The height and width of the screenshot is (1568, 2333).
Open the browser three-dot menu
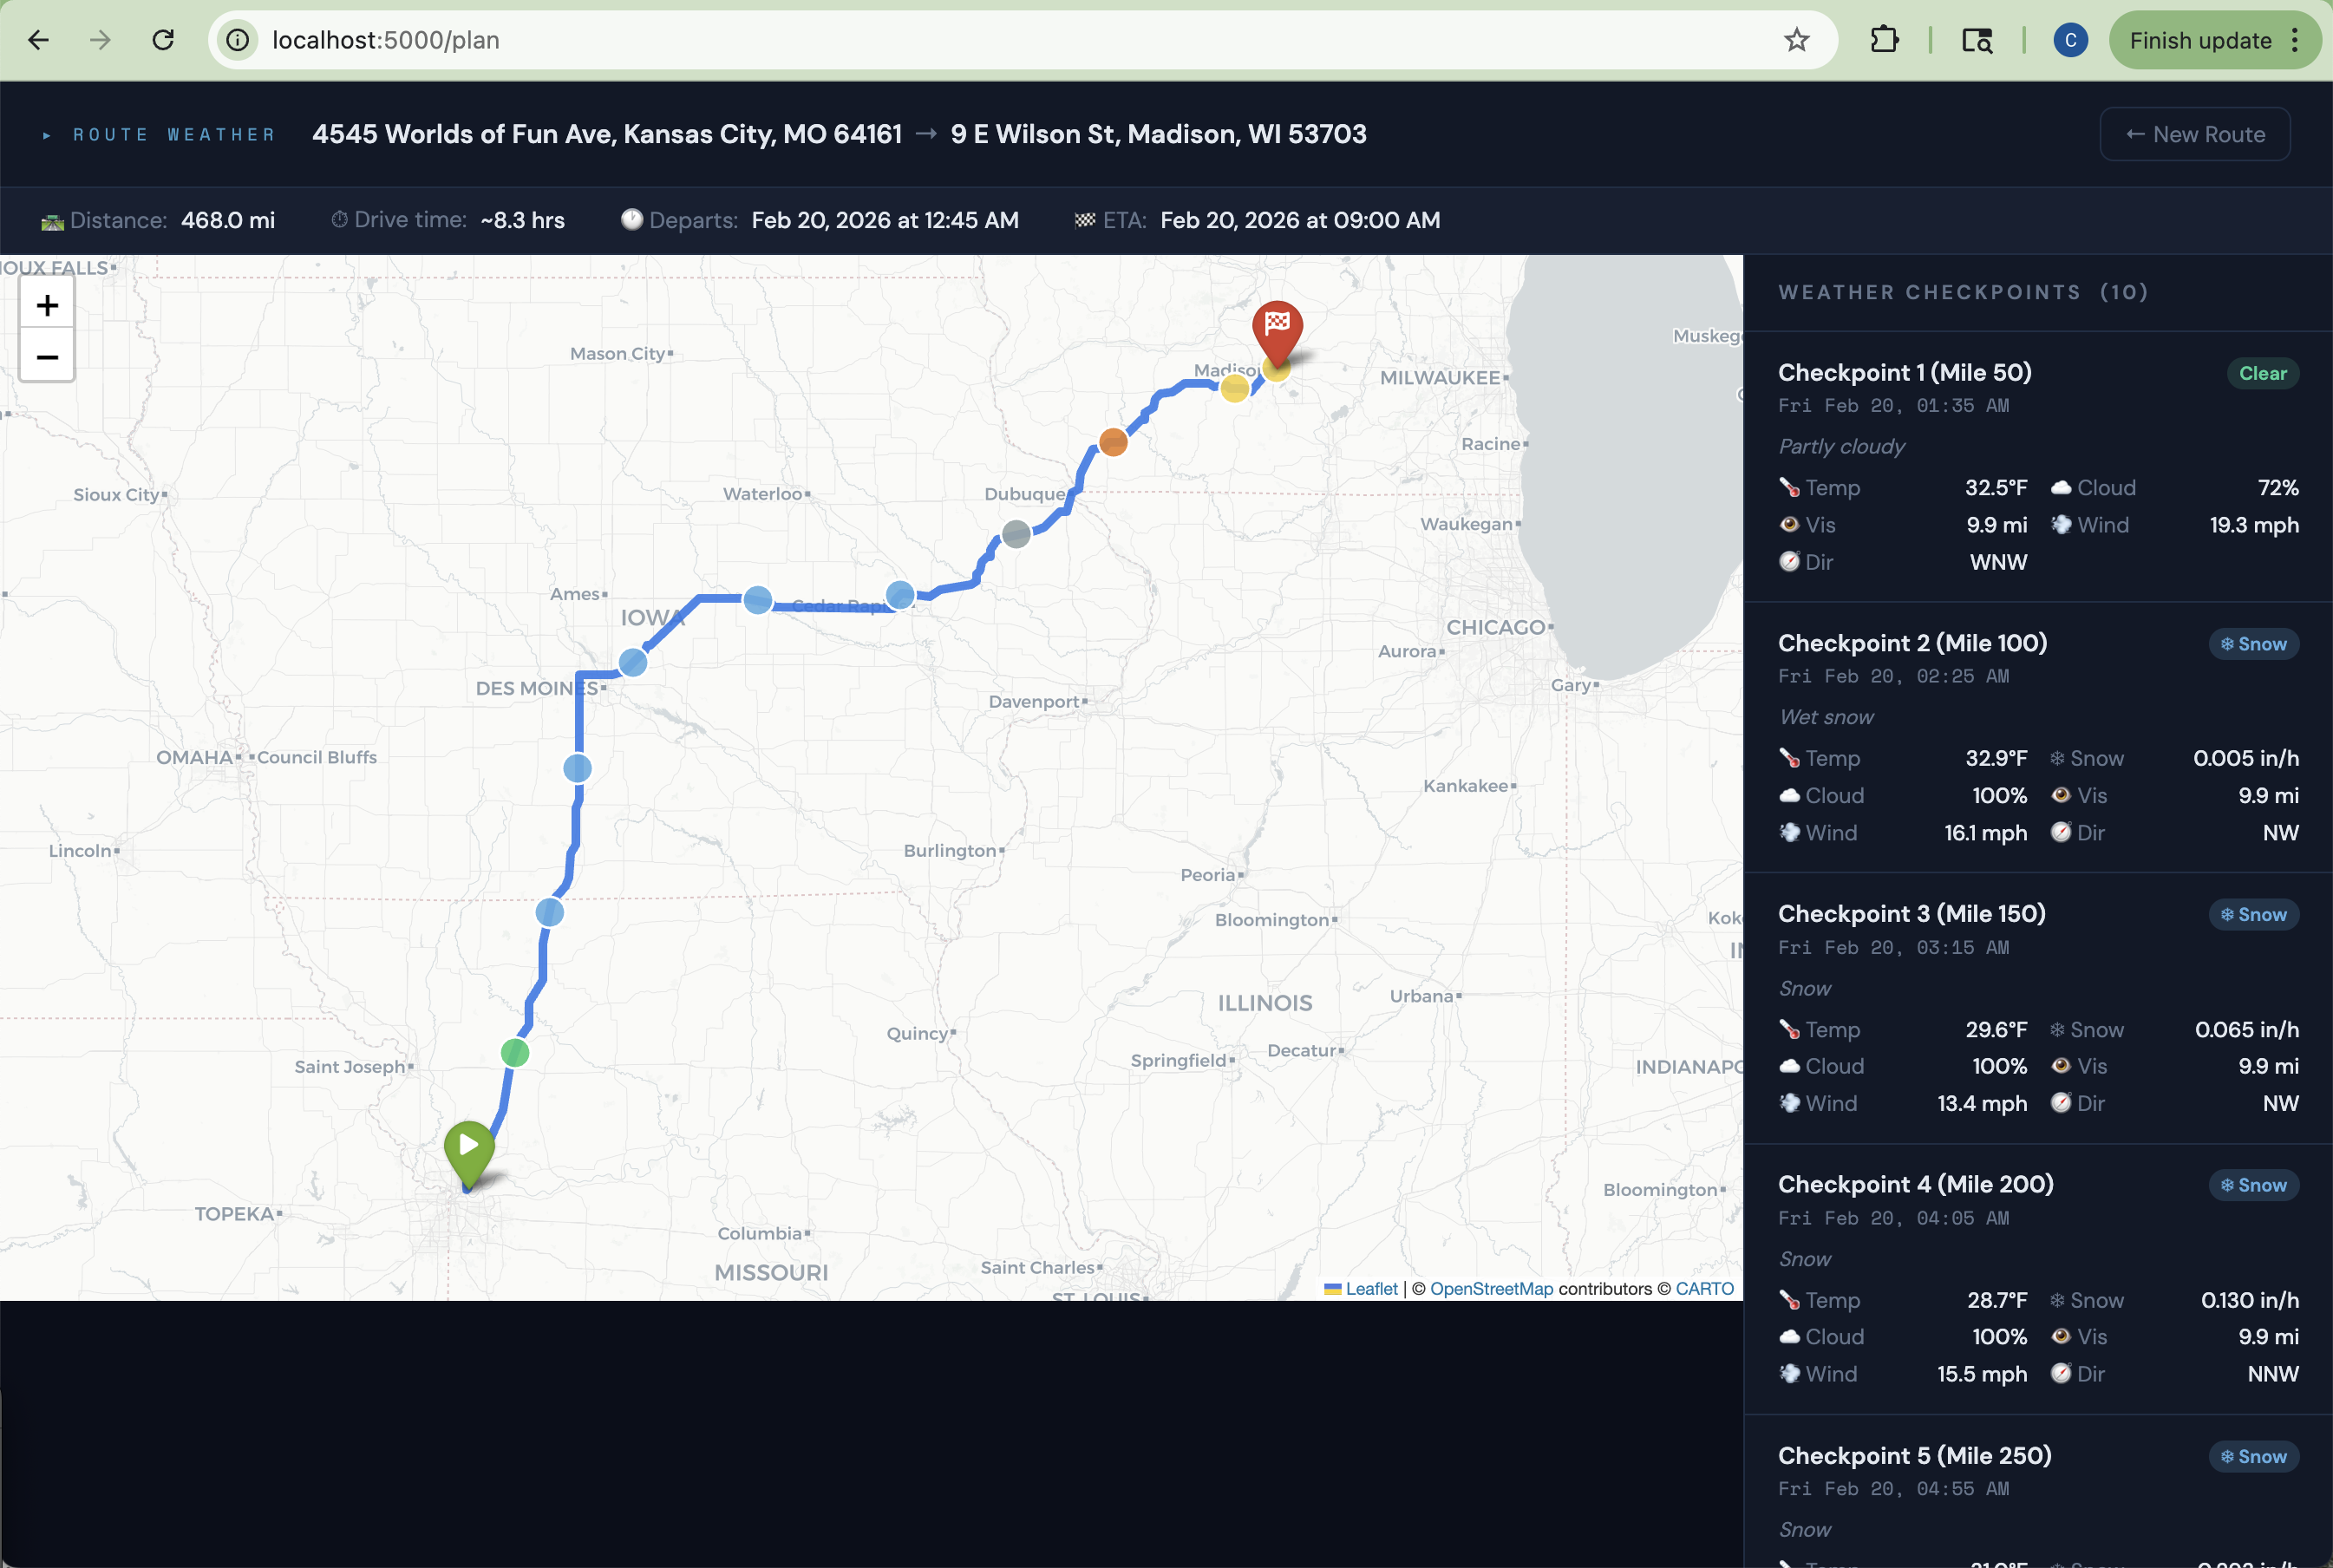point(2295,40)
